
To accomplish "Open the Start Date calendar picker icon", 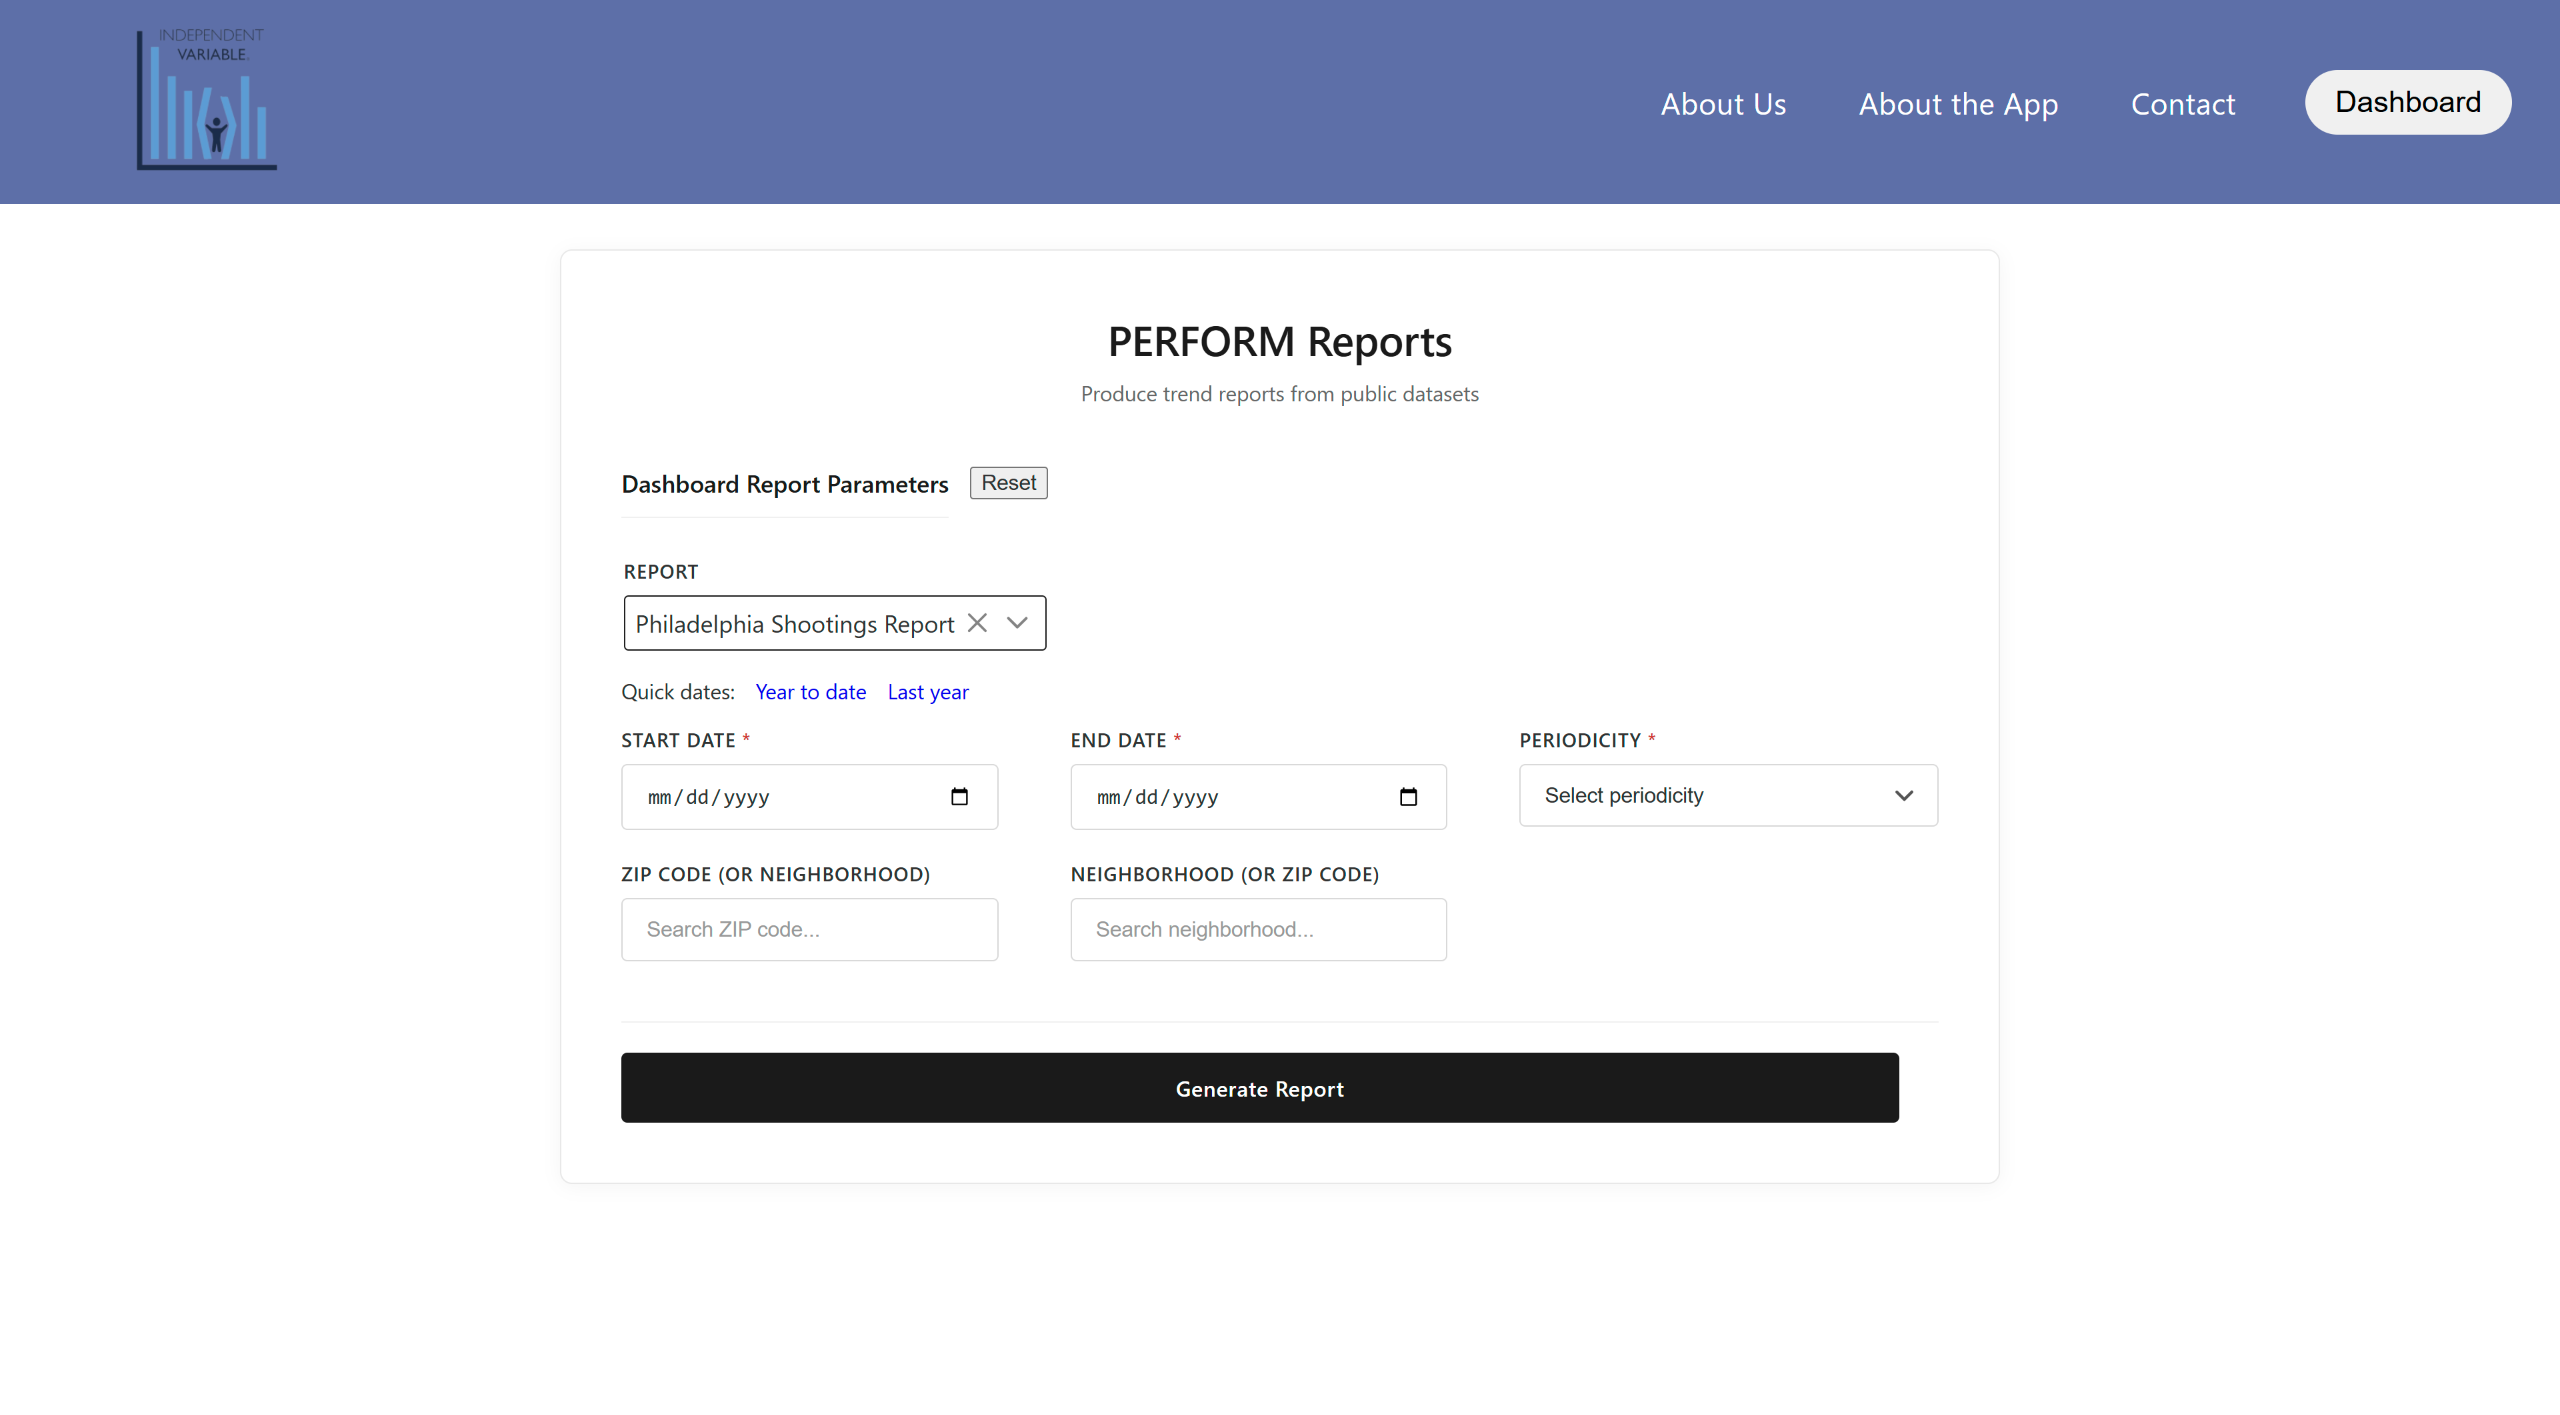I will 959,797.
